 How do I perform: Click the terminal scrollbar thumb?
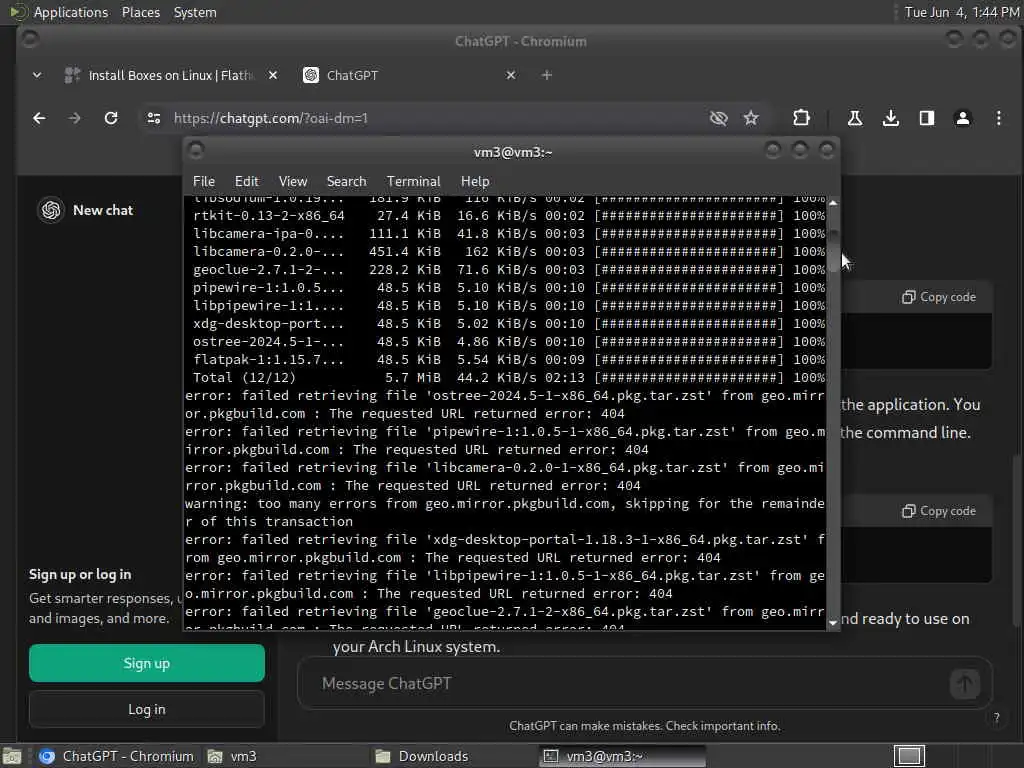[x=833, y=251]
